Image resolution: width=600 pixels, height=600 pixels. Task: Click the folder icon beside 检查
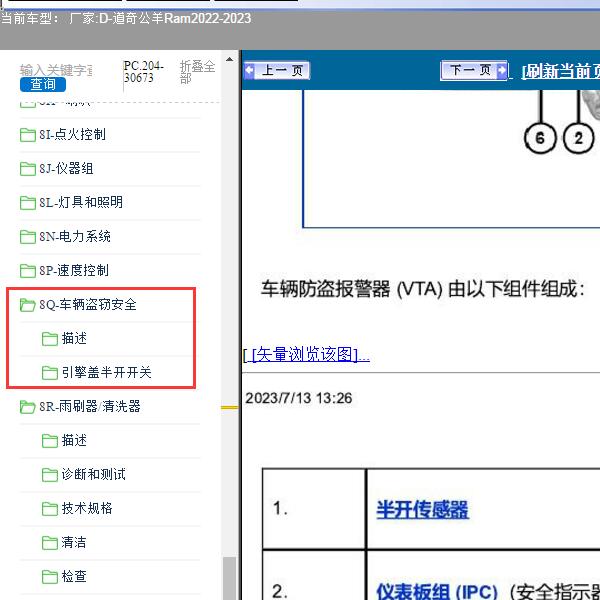[50, 576]
